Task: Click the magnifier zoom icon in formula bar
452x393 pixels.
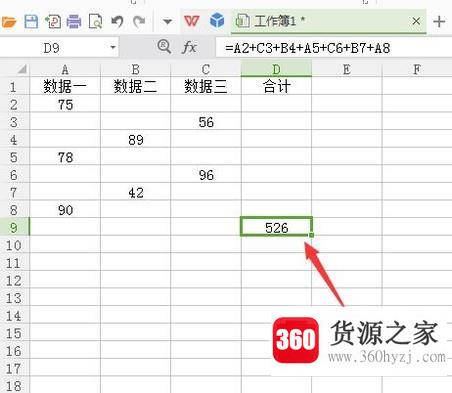Action: coord(164,46)
